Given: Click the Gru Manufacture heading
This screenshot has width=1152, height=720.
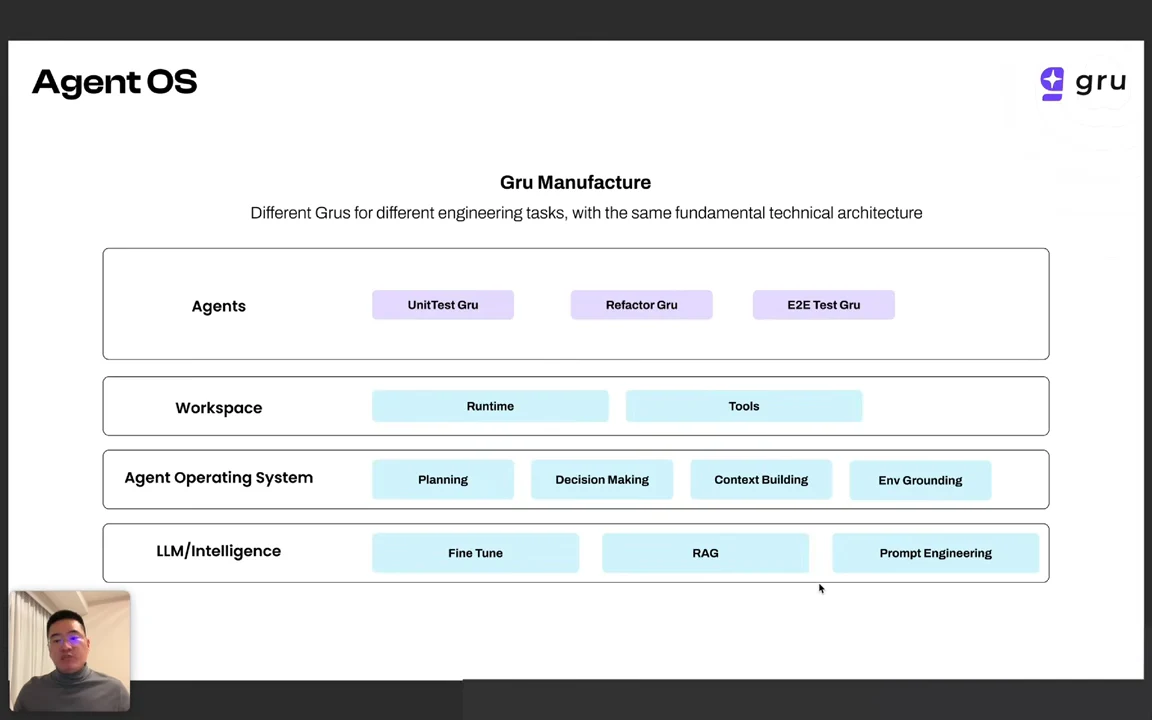Looking at the screenshot, I should [x=575, y=182].
